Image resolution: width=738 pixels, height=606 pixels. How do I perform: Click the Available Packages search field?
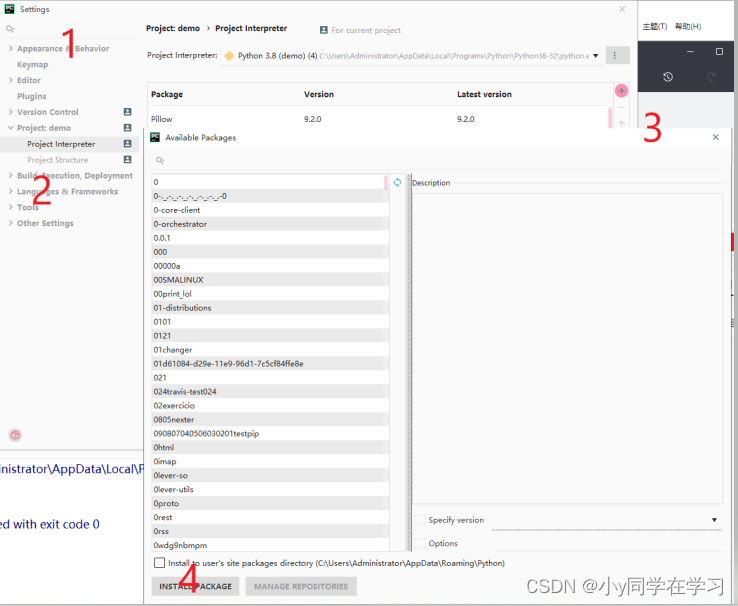(x=438, y=160)
